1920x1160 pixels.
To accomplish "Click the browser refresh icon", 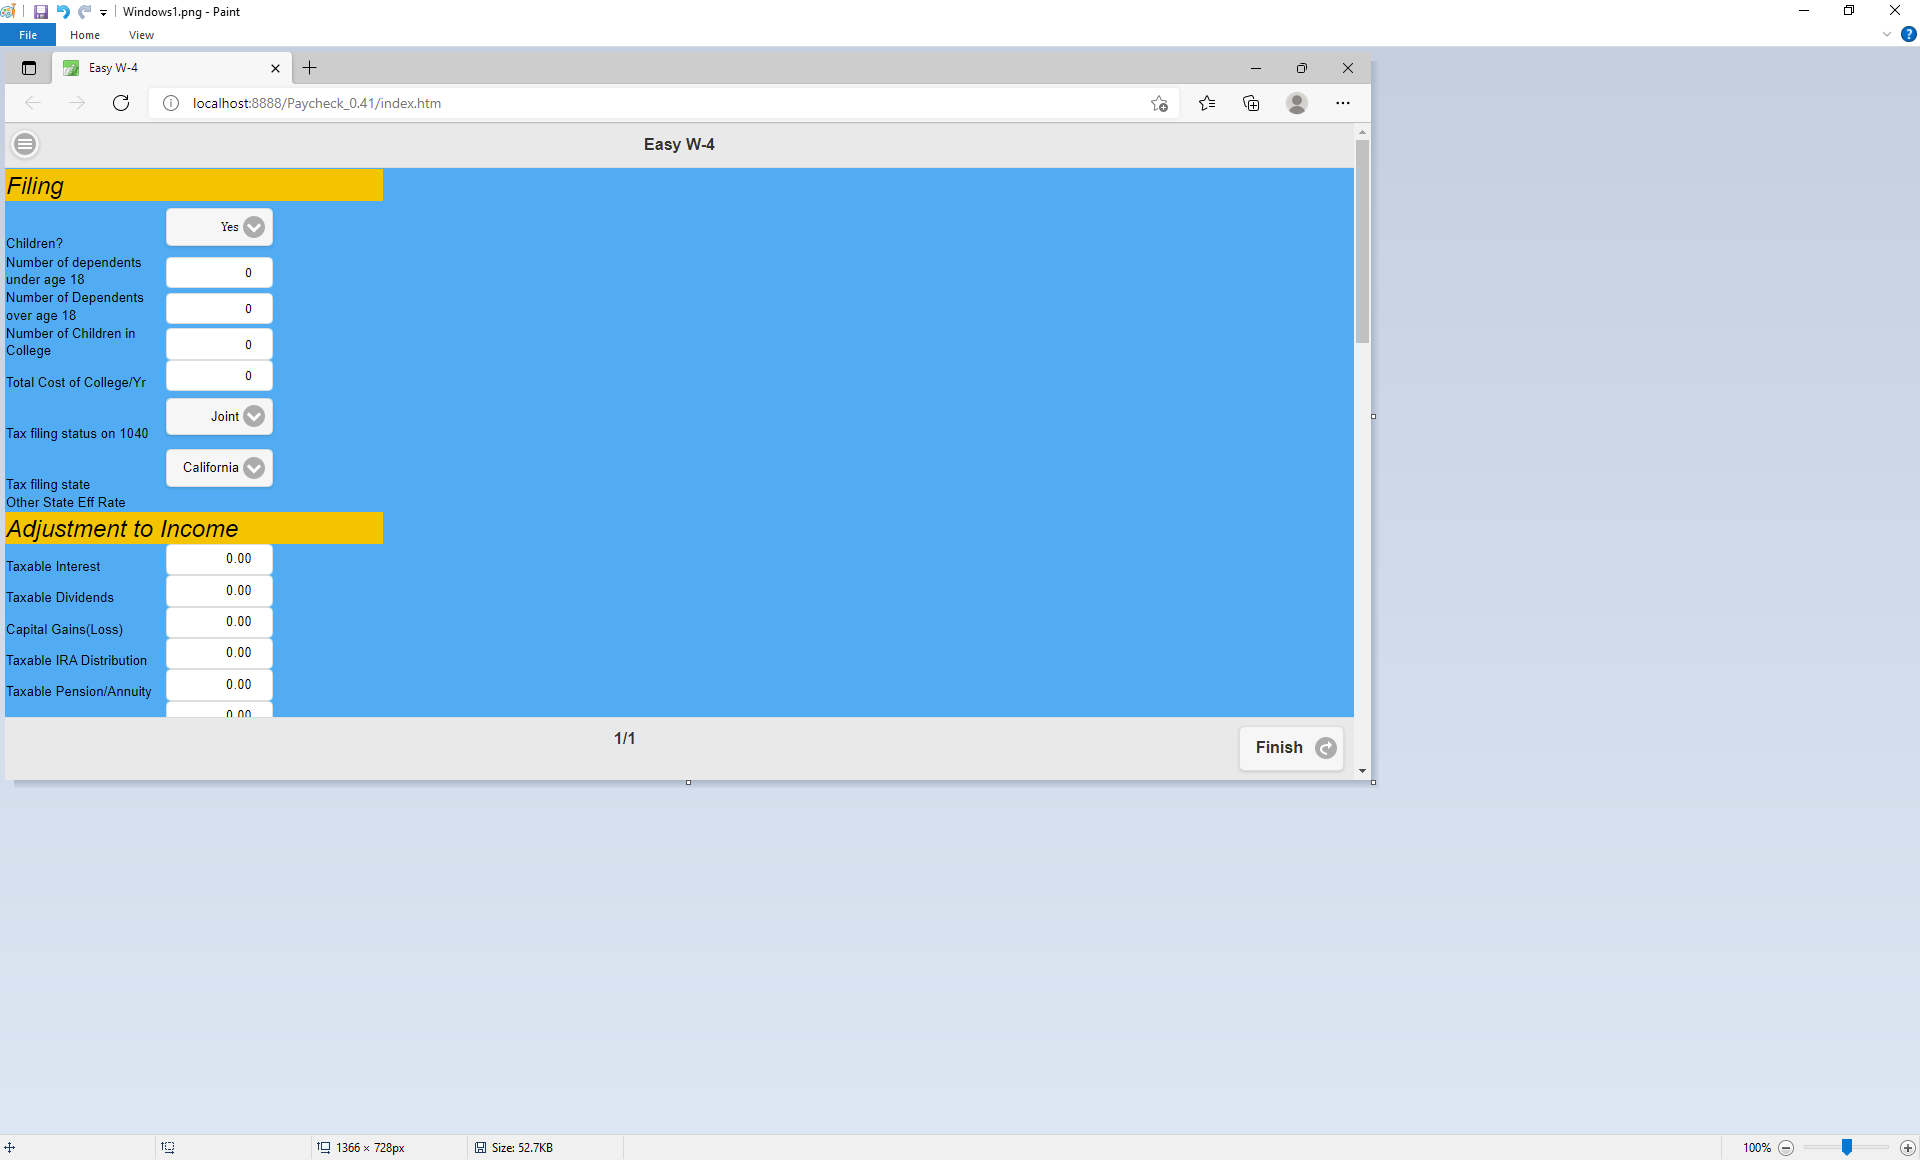I will tap(121, 103).
